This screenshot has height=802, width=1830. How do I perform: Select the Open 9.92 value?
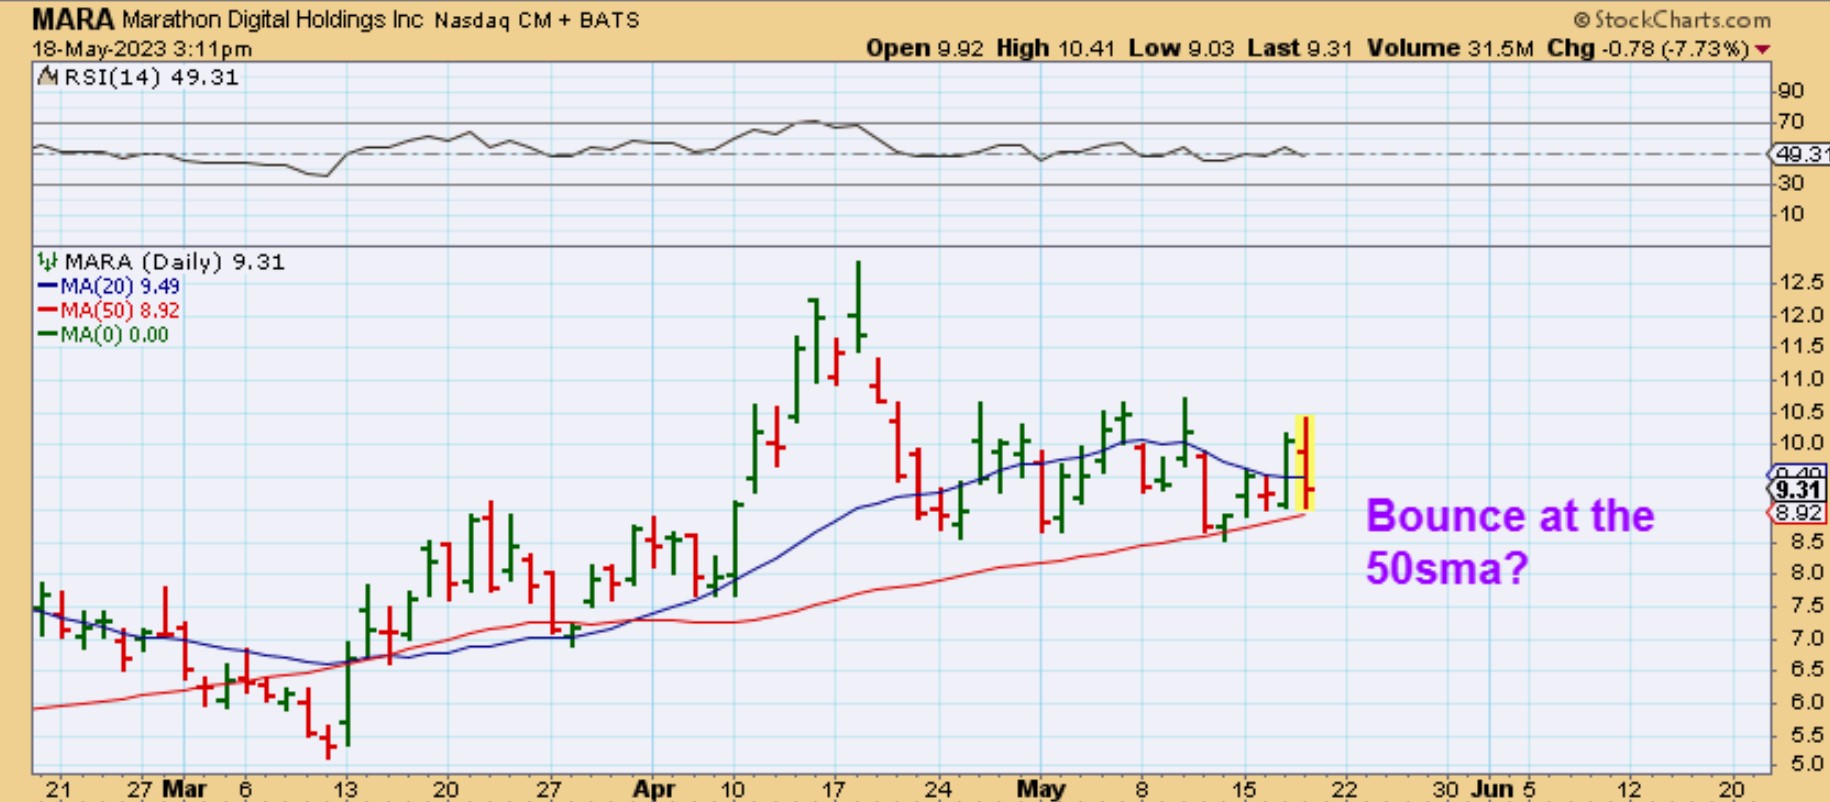(x=925, y=48)
